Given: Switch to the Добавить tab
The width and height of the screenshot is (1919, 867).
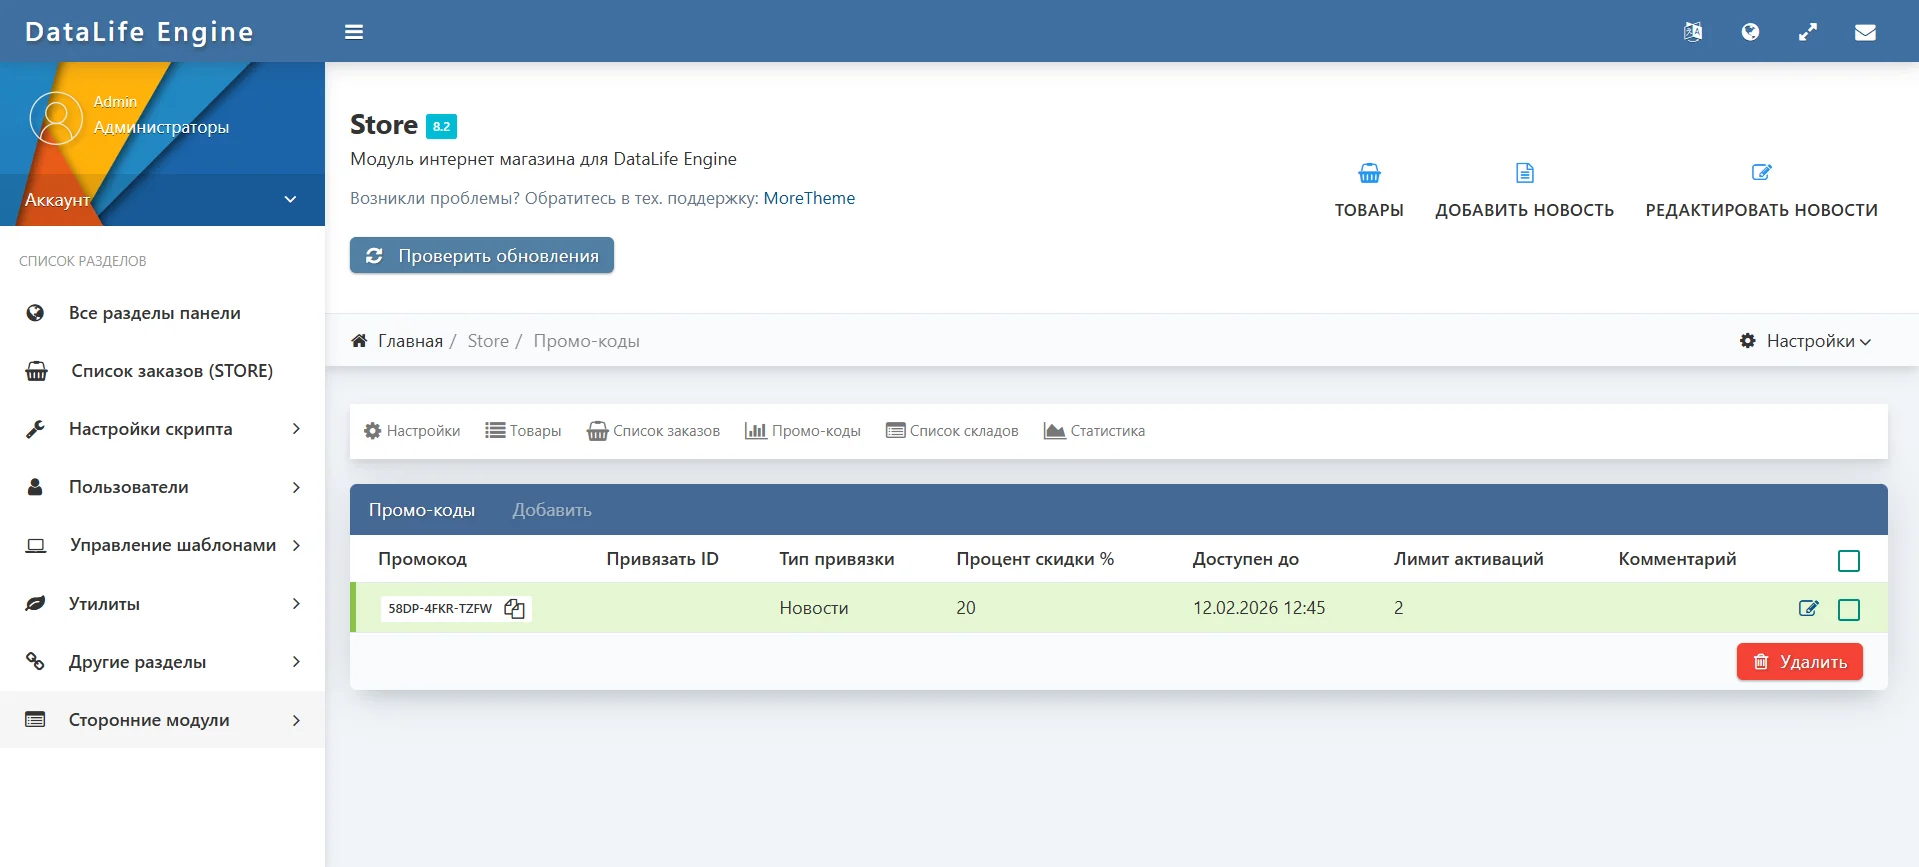Looking at the screenshot, I should pos(552,510).
